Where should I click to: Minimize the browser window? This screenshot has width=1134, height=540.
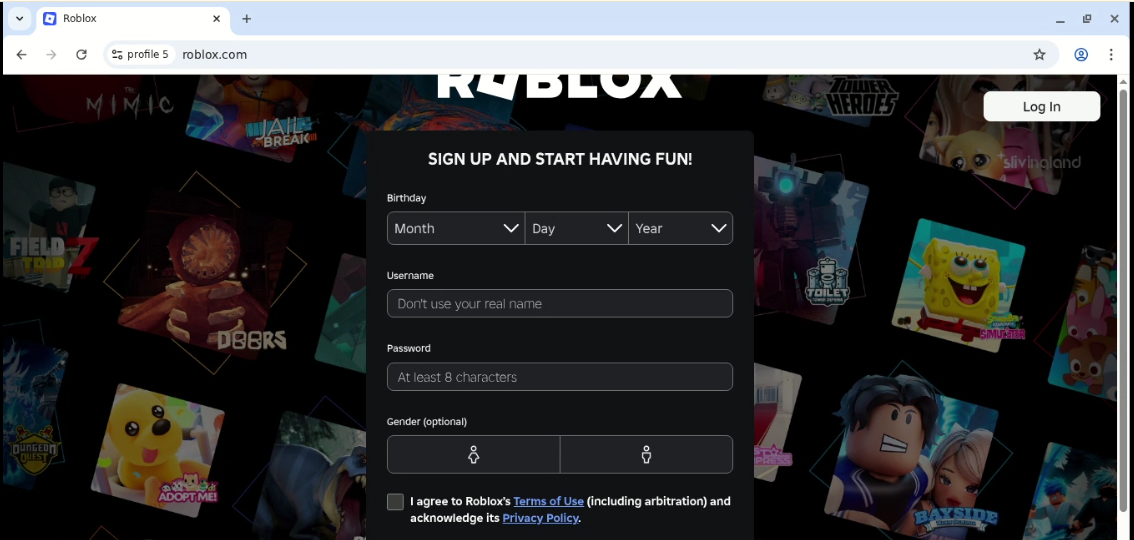coord(1060,20)
